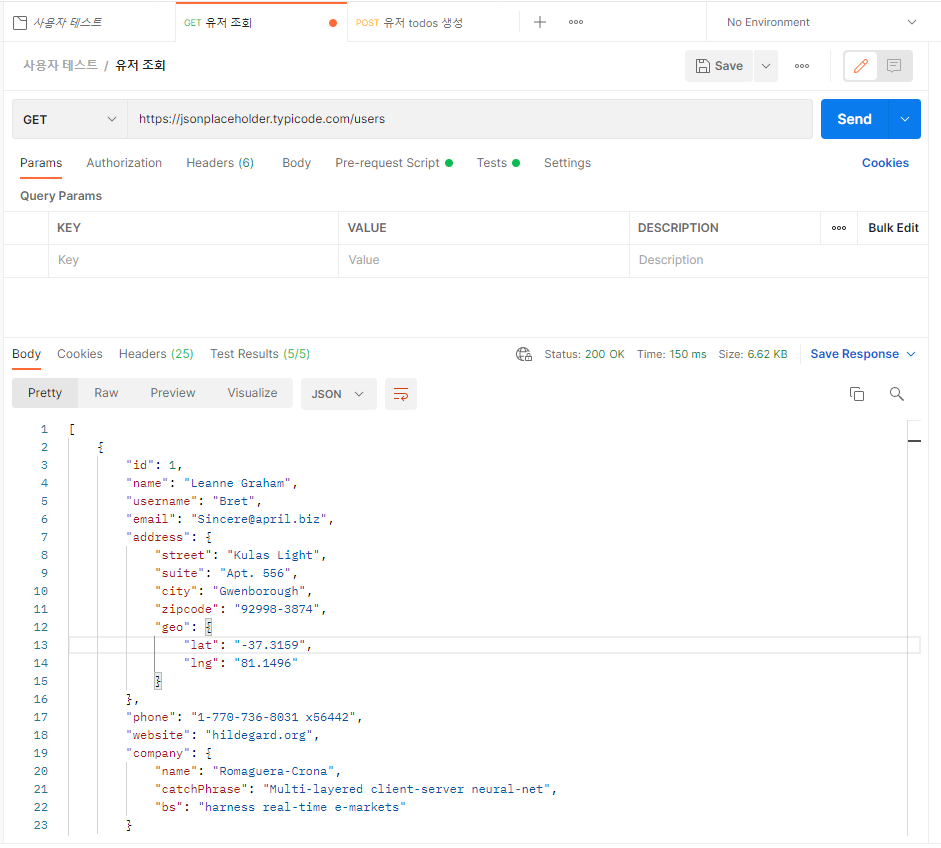This screenshot has width=941, height=848.
Task: Open the response Headers (25) tab
Action: tap(156, 354)
